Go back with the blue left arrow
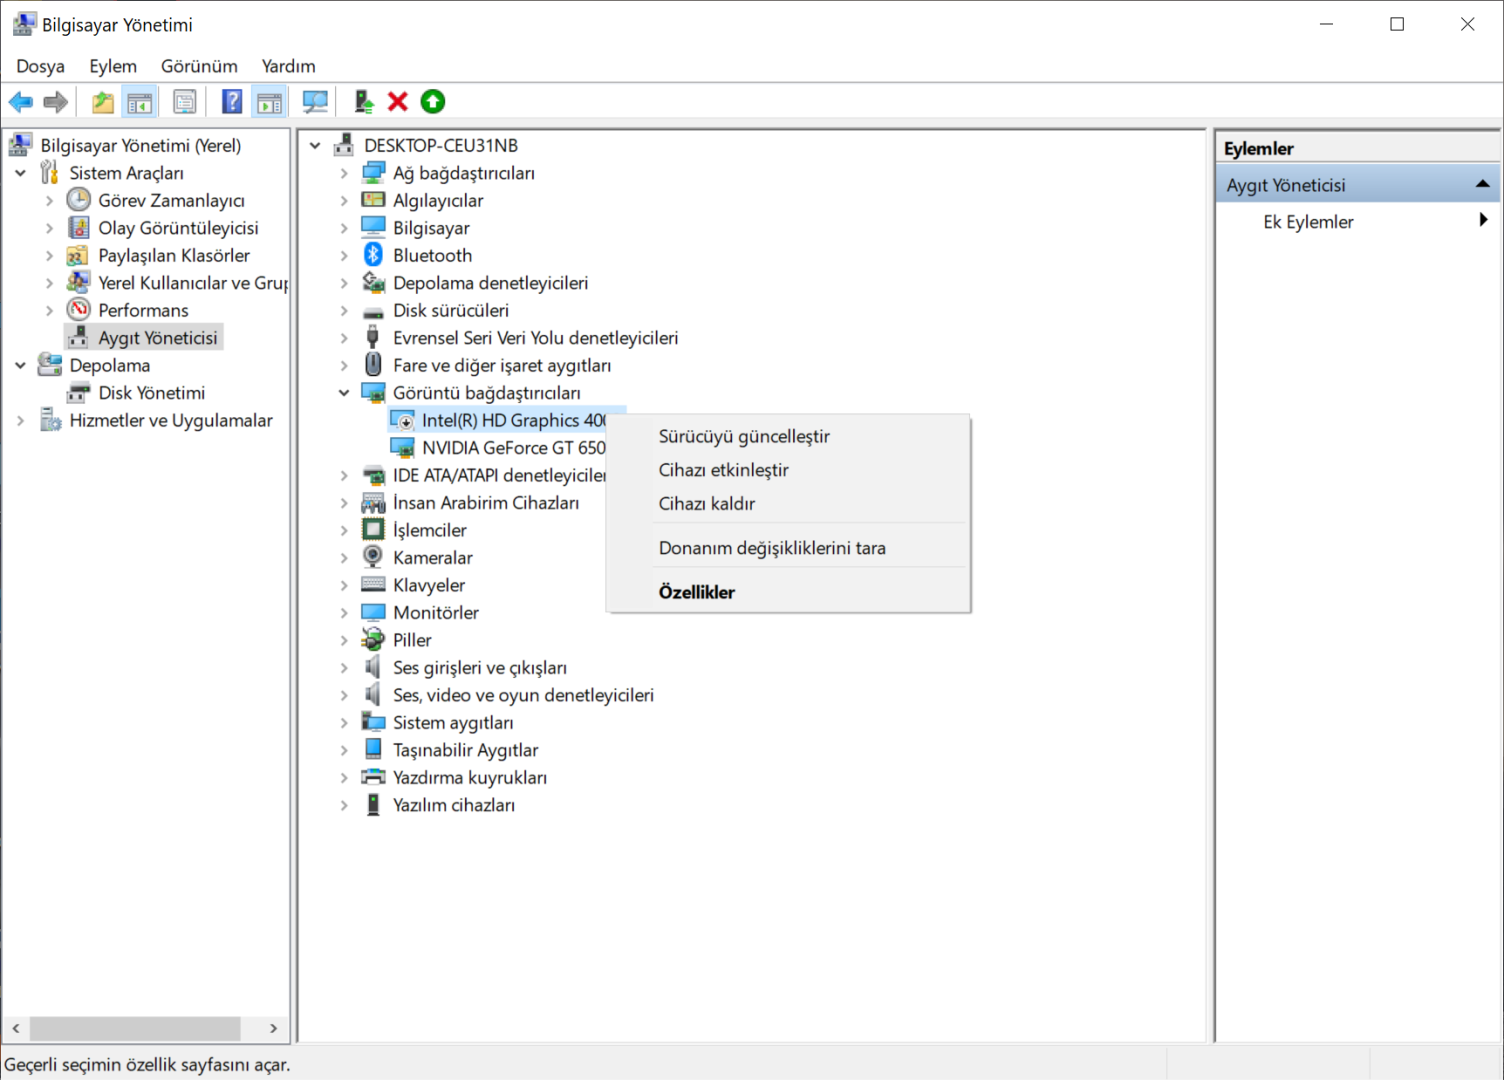1504x1080 pixels. point(21,102)
